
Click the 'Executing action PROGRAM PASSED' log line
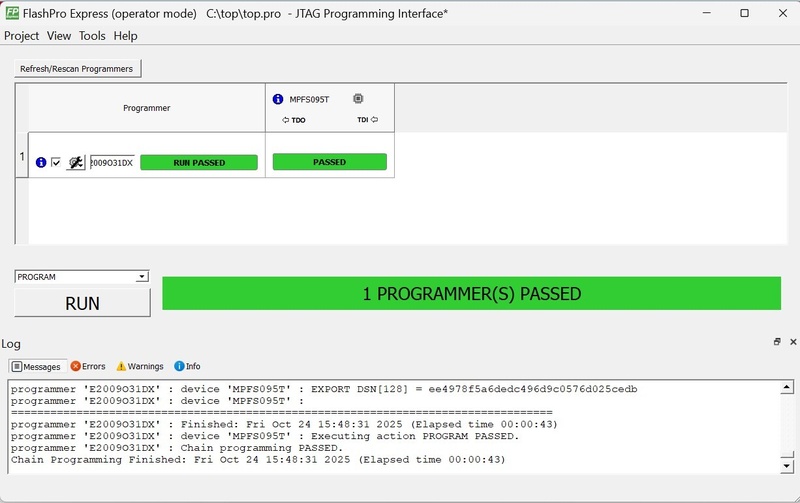coord(265,436)
